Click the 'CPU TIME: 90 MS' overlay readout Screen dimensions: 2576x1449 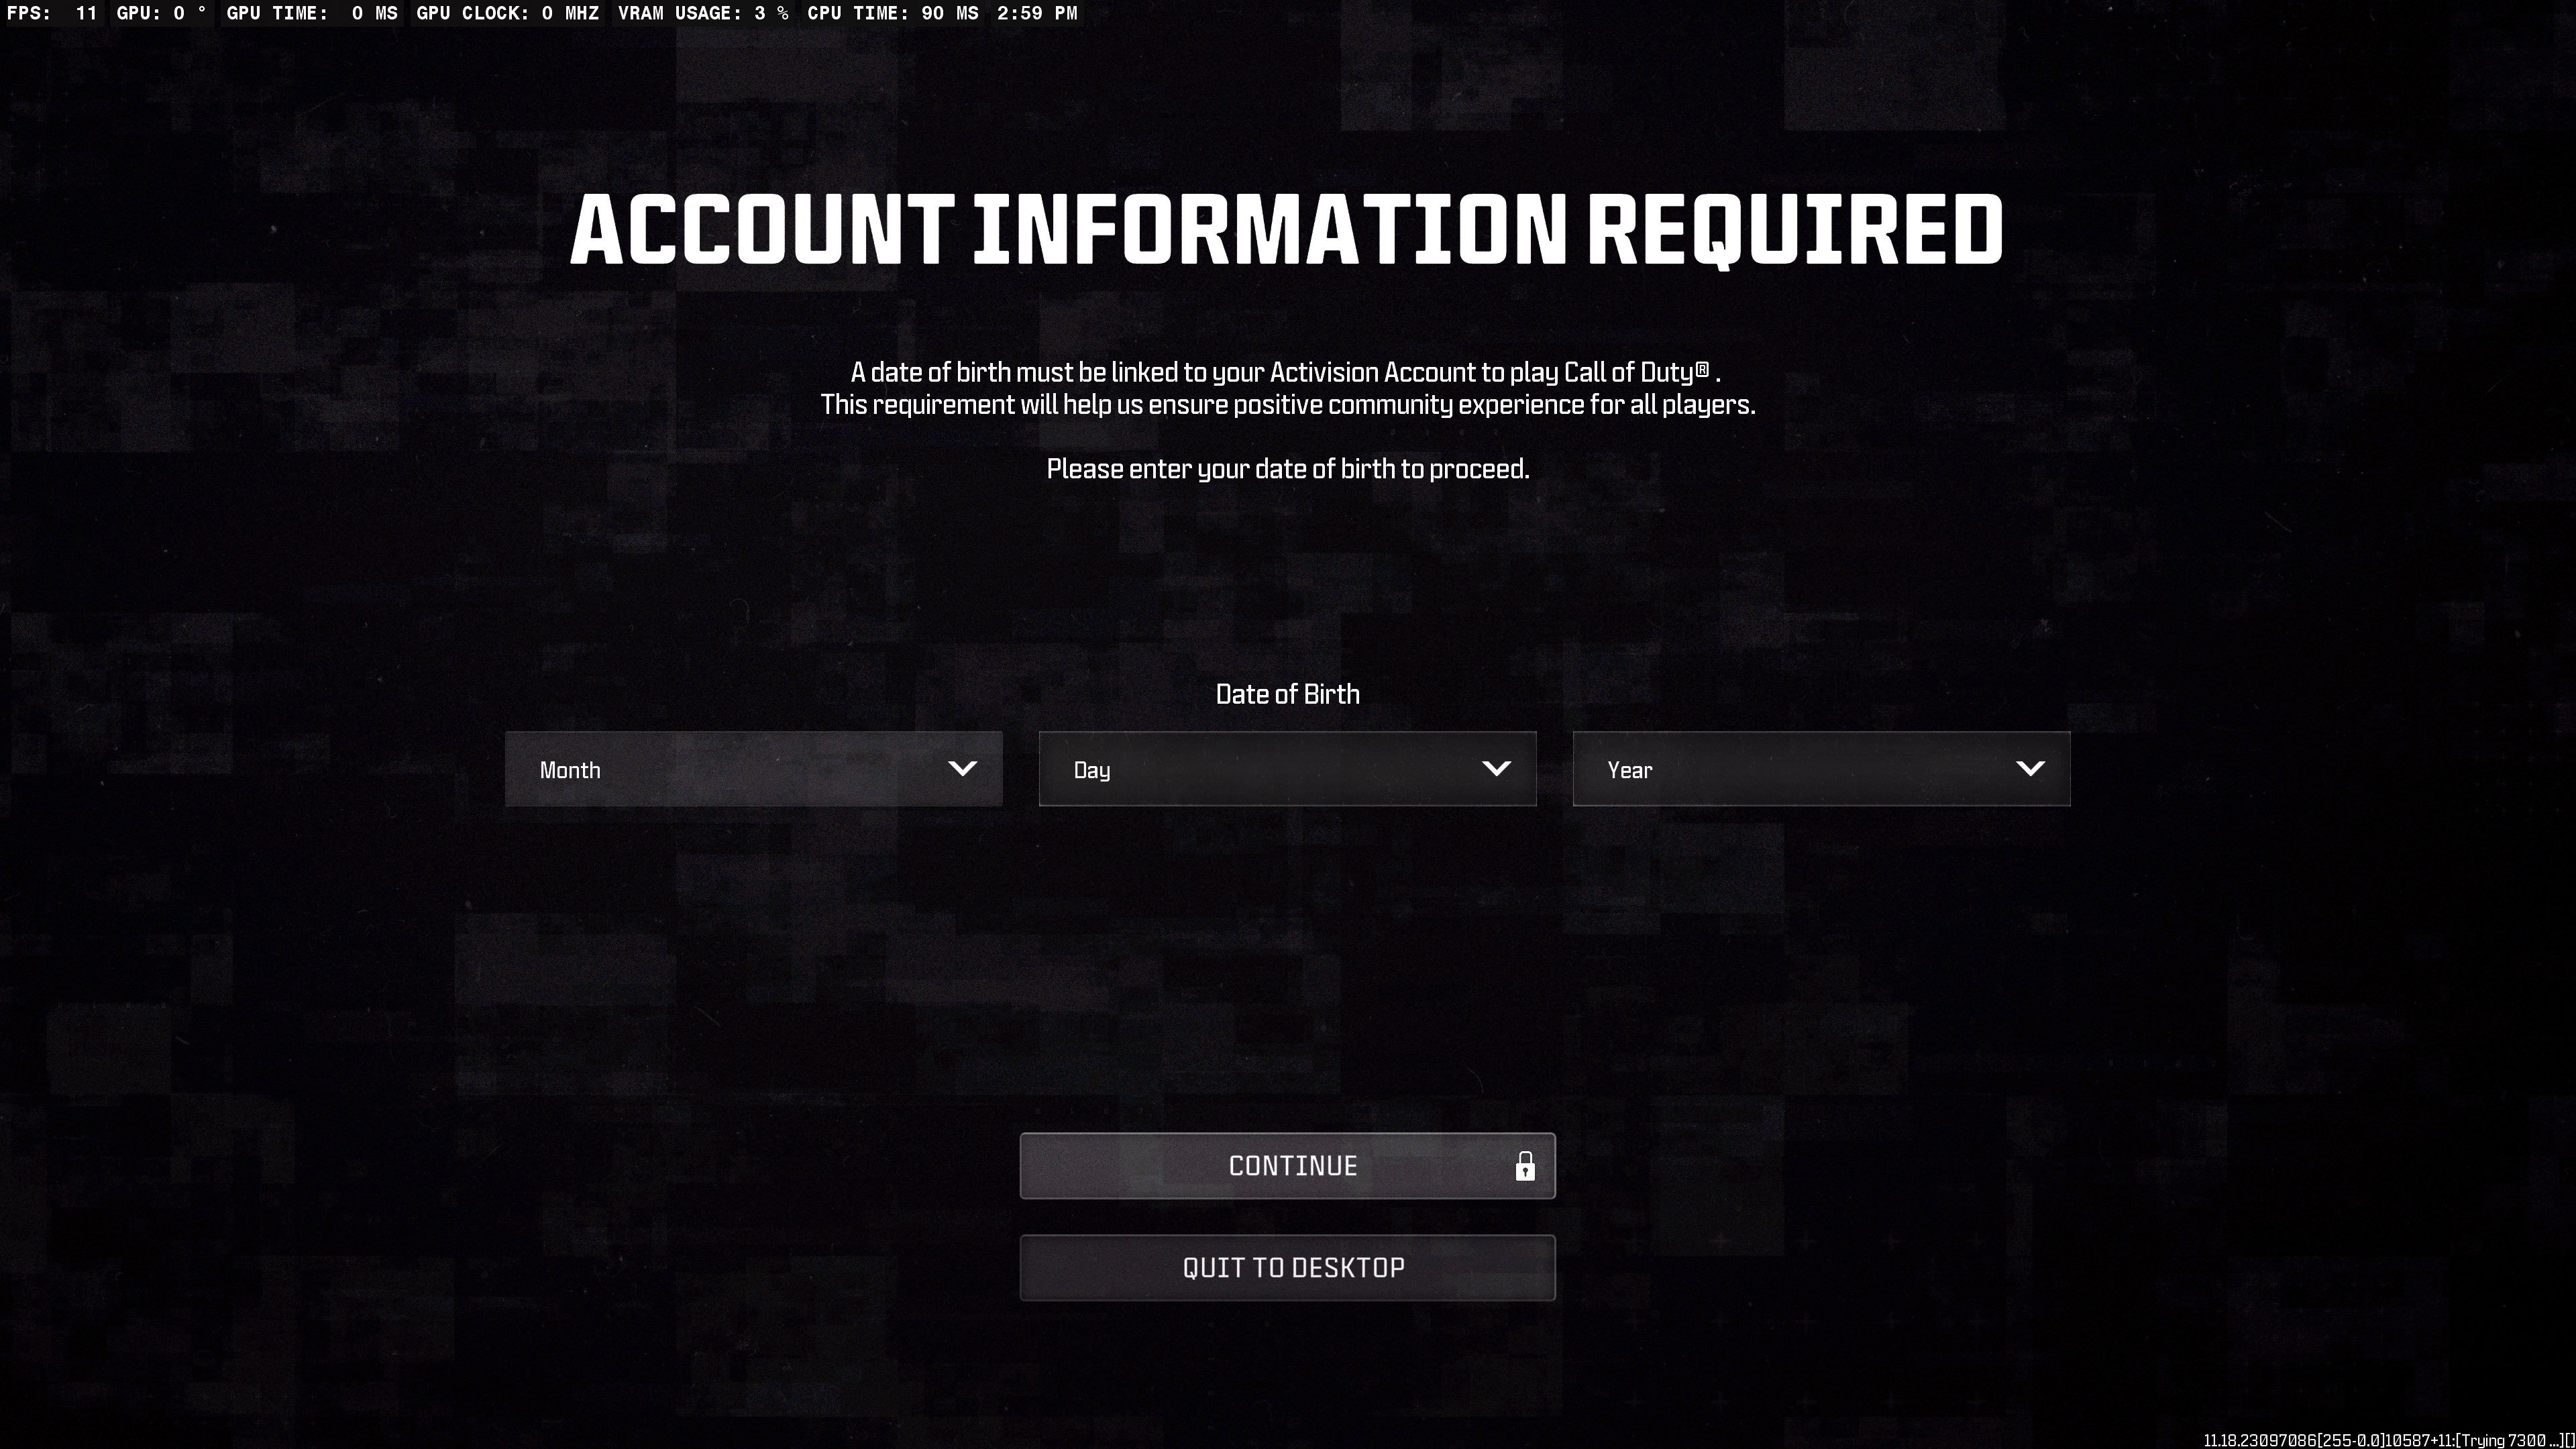[x=893, y=13]
